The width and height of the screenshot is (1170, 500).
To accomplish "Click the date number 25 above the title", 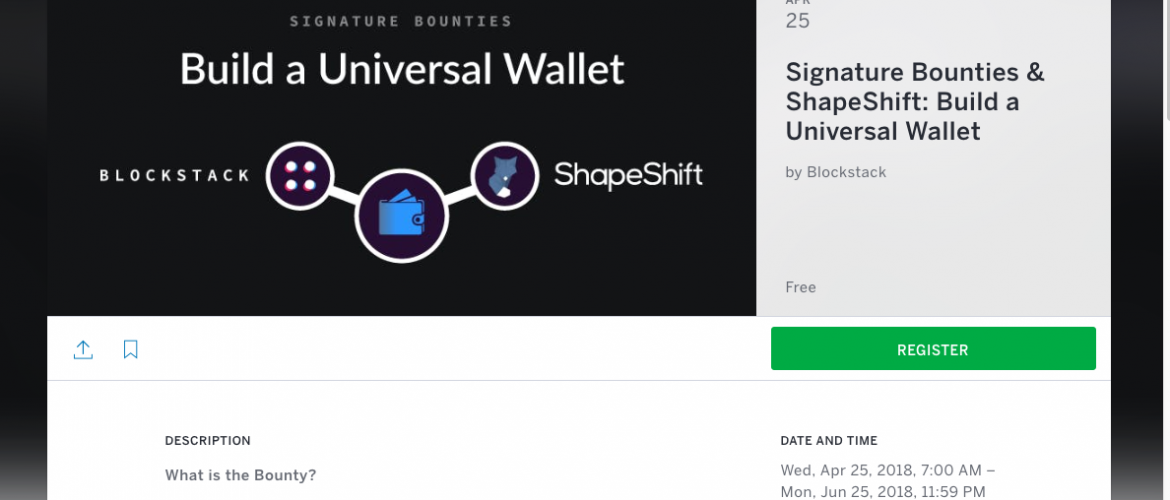I will point(797,21).
